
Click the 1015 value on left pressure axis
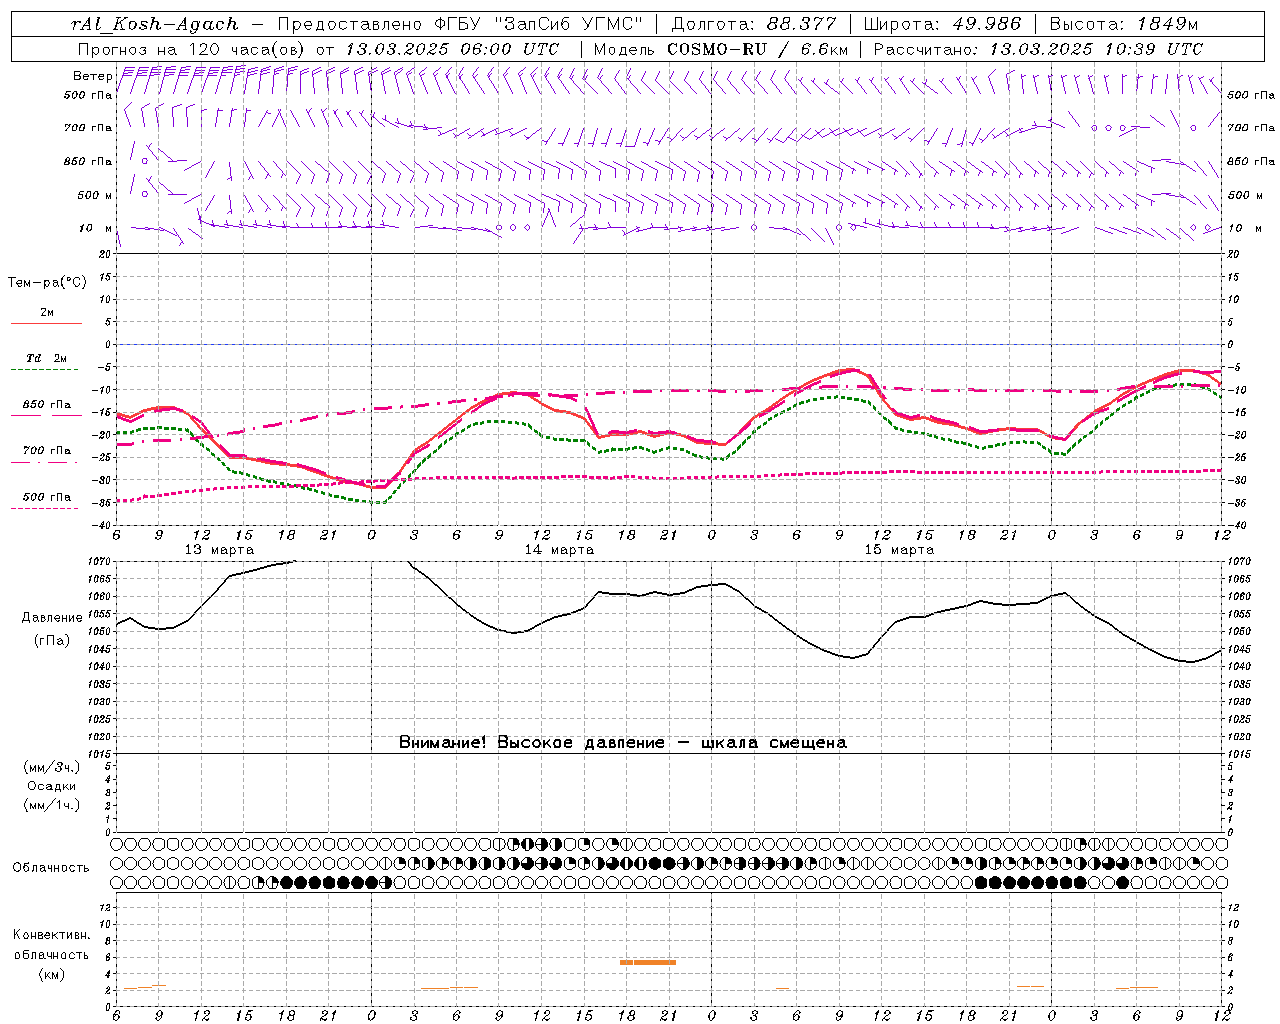coord(101,754)
